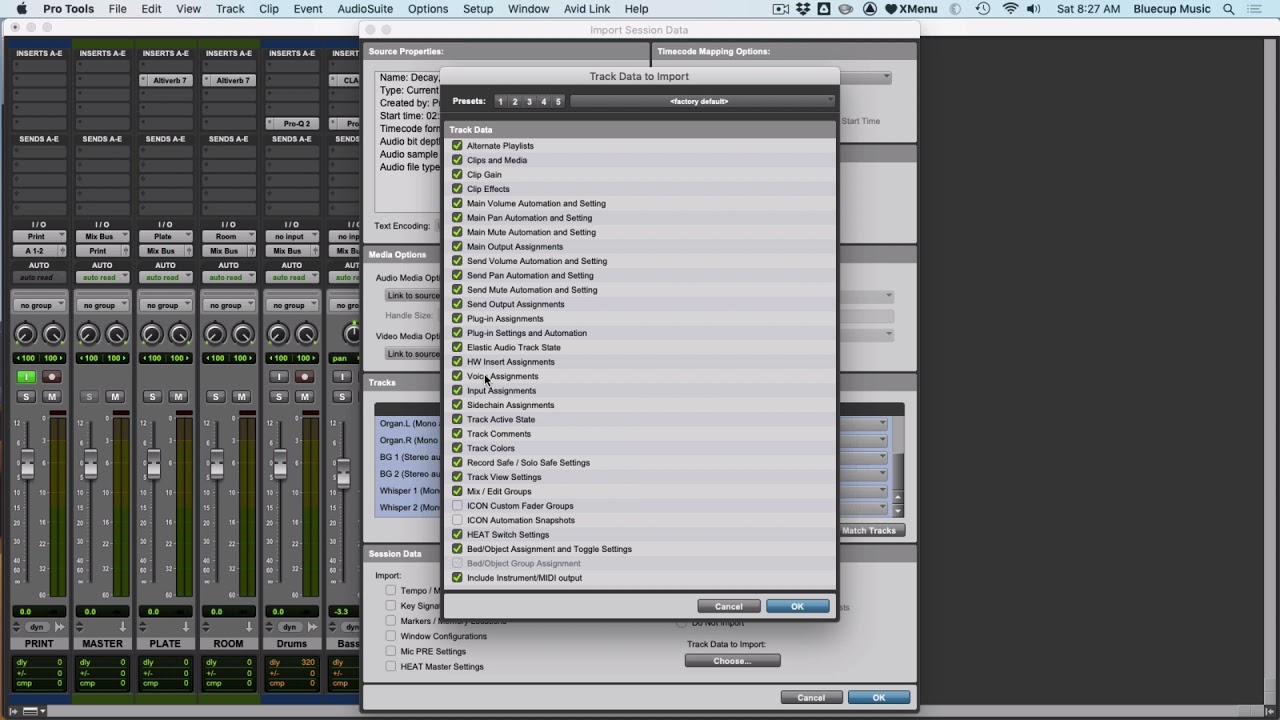This screenshot has width=1280, height=720.
Task: Uncheck Alternate Playlists
Action: click(457, 146)
